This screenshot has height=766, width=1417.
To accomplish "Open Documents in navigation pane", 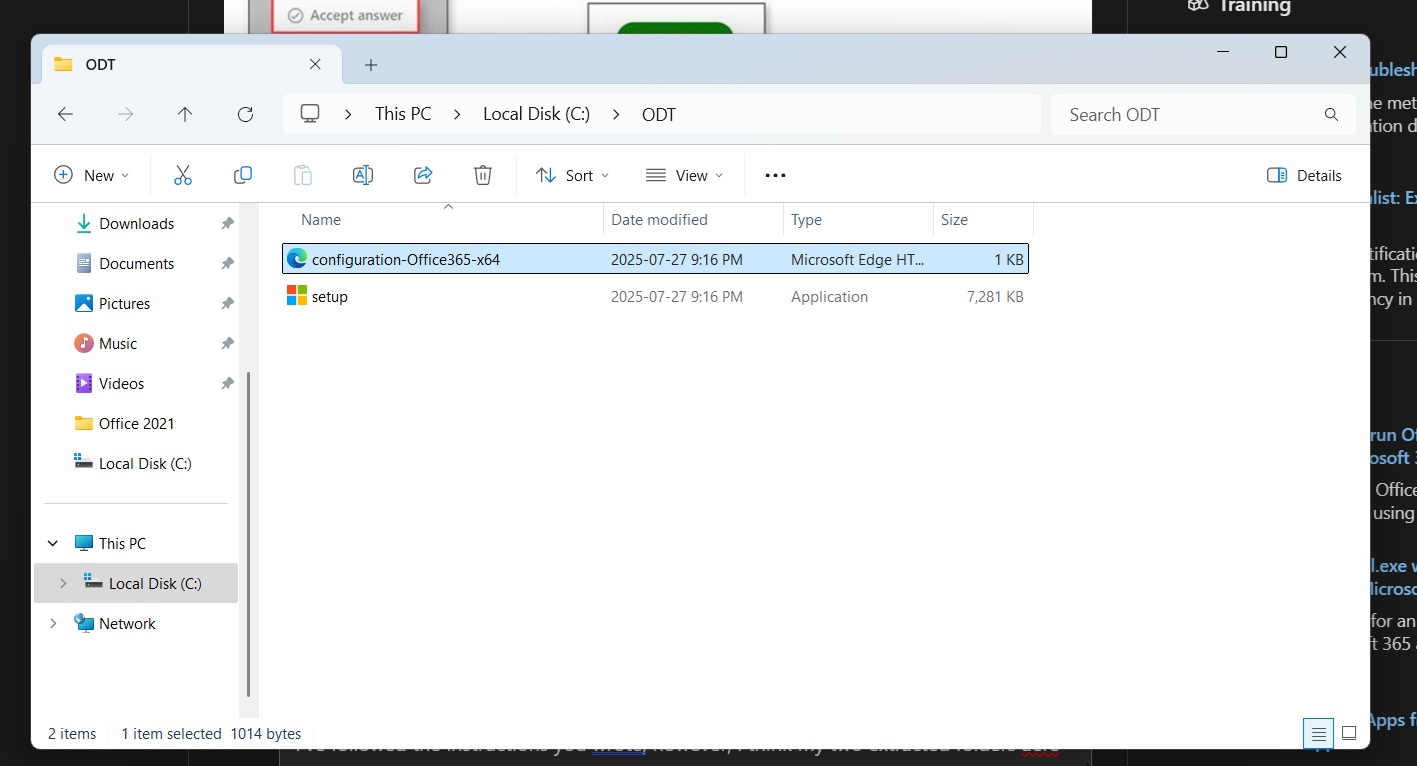I will [137, 264].
